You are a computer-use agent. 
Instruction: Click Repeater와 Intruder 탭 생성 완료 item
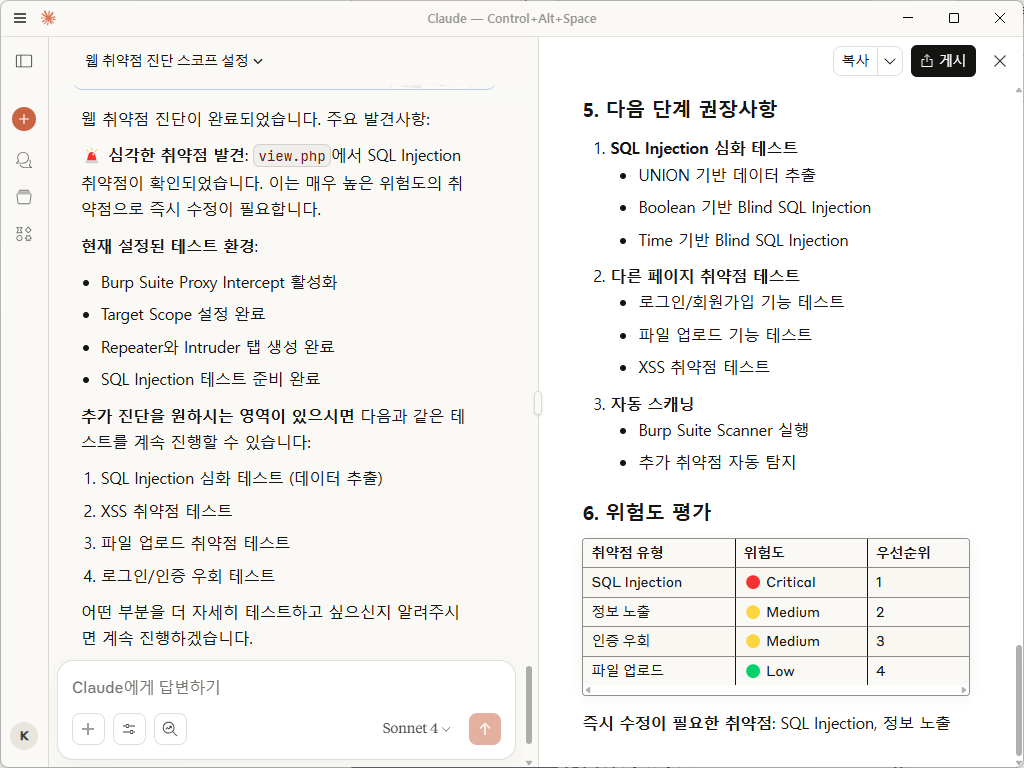click(217, 347)
